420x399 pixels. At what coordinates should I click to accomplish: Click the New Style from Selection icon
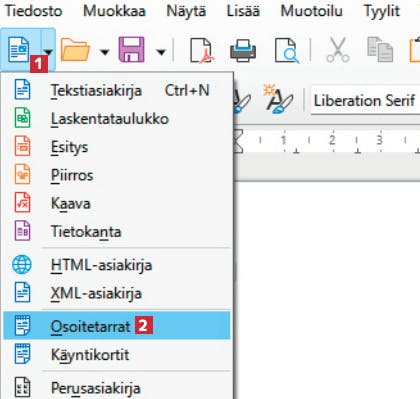click(278, 99)
